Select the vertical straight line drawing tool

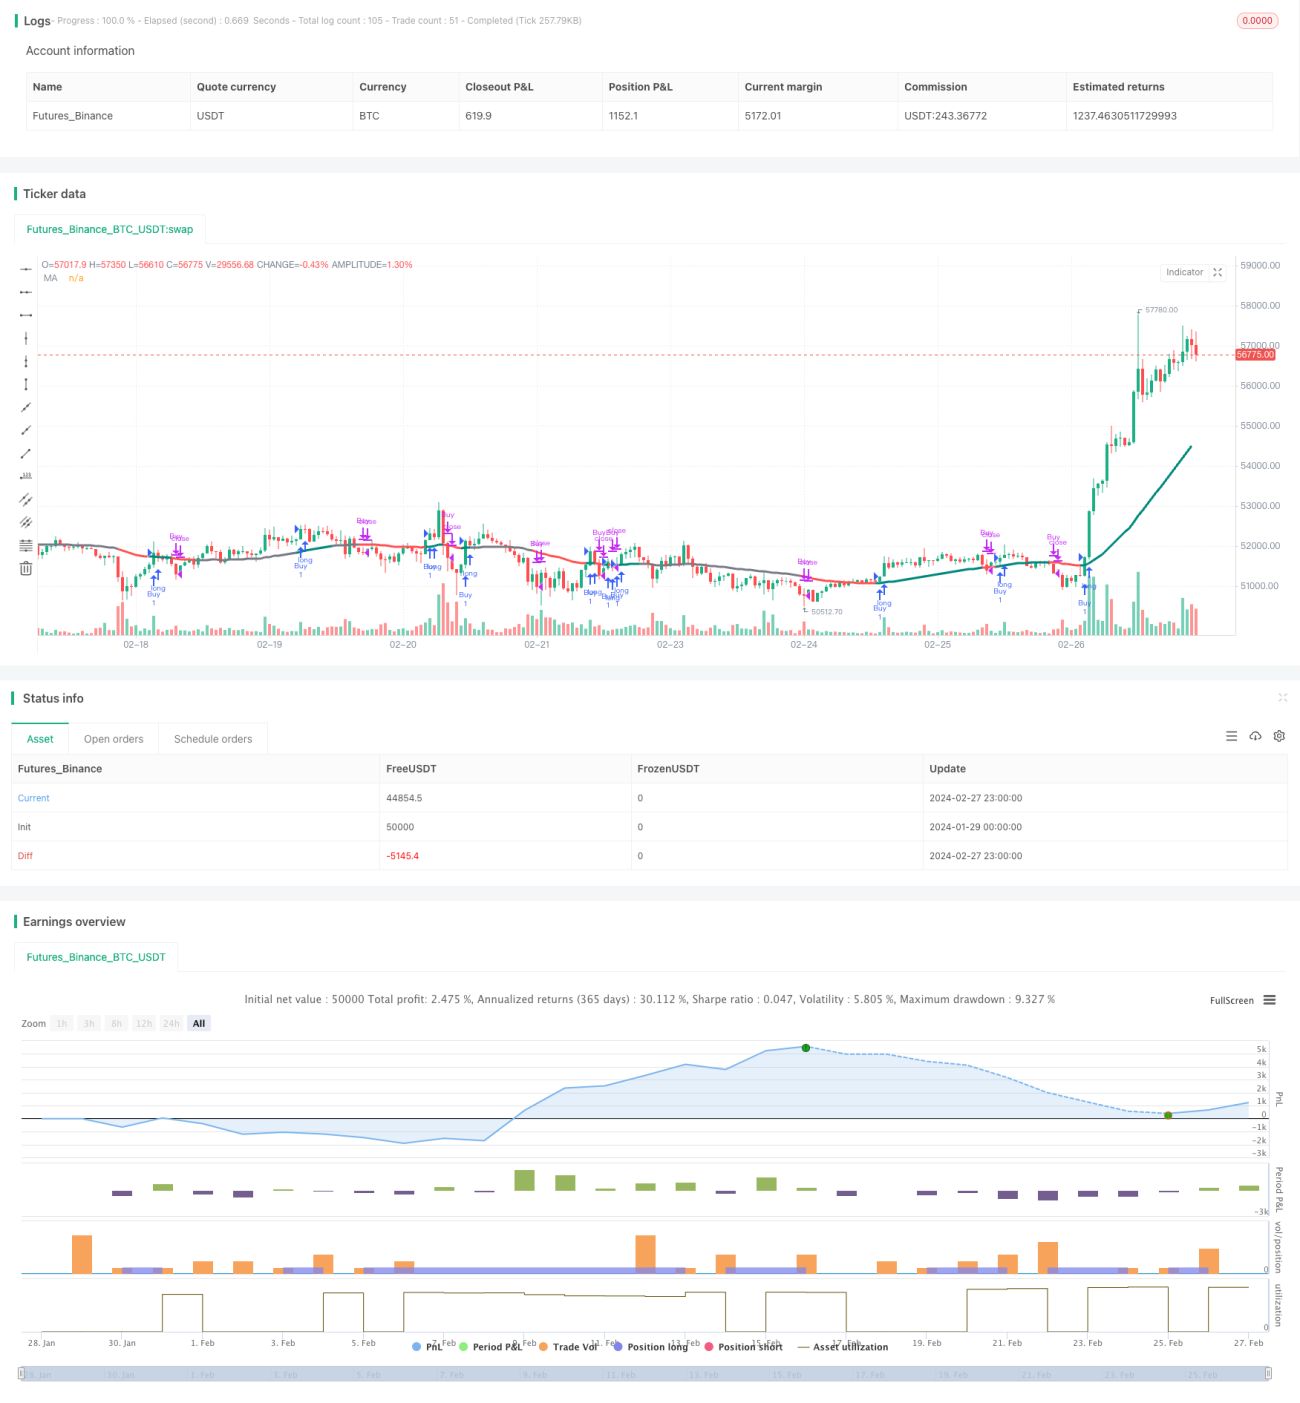[x=26, y=338]
